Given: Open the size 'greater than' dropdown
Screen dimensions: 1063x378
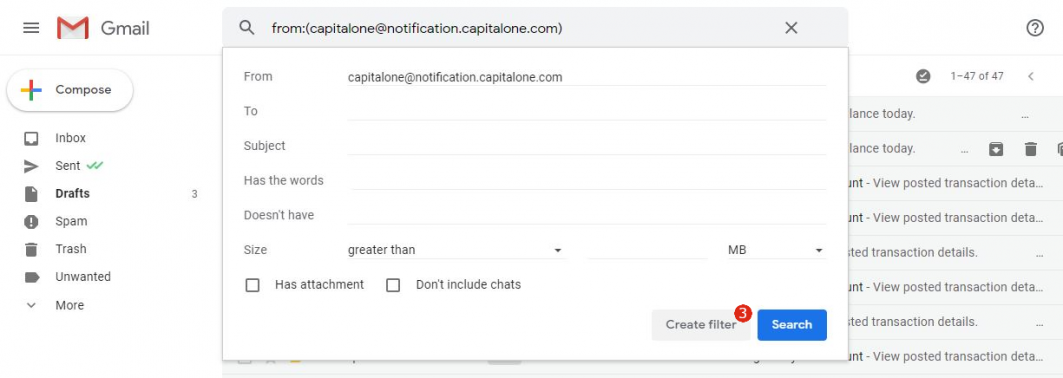Looking at the screenshot, I should tap(456, 250).
